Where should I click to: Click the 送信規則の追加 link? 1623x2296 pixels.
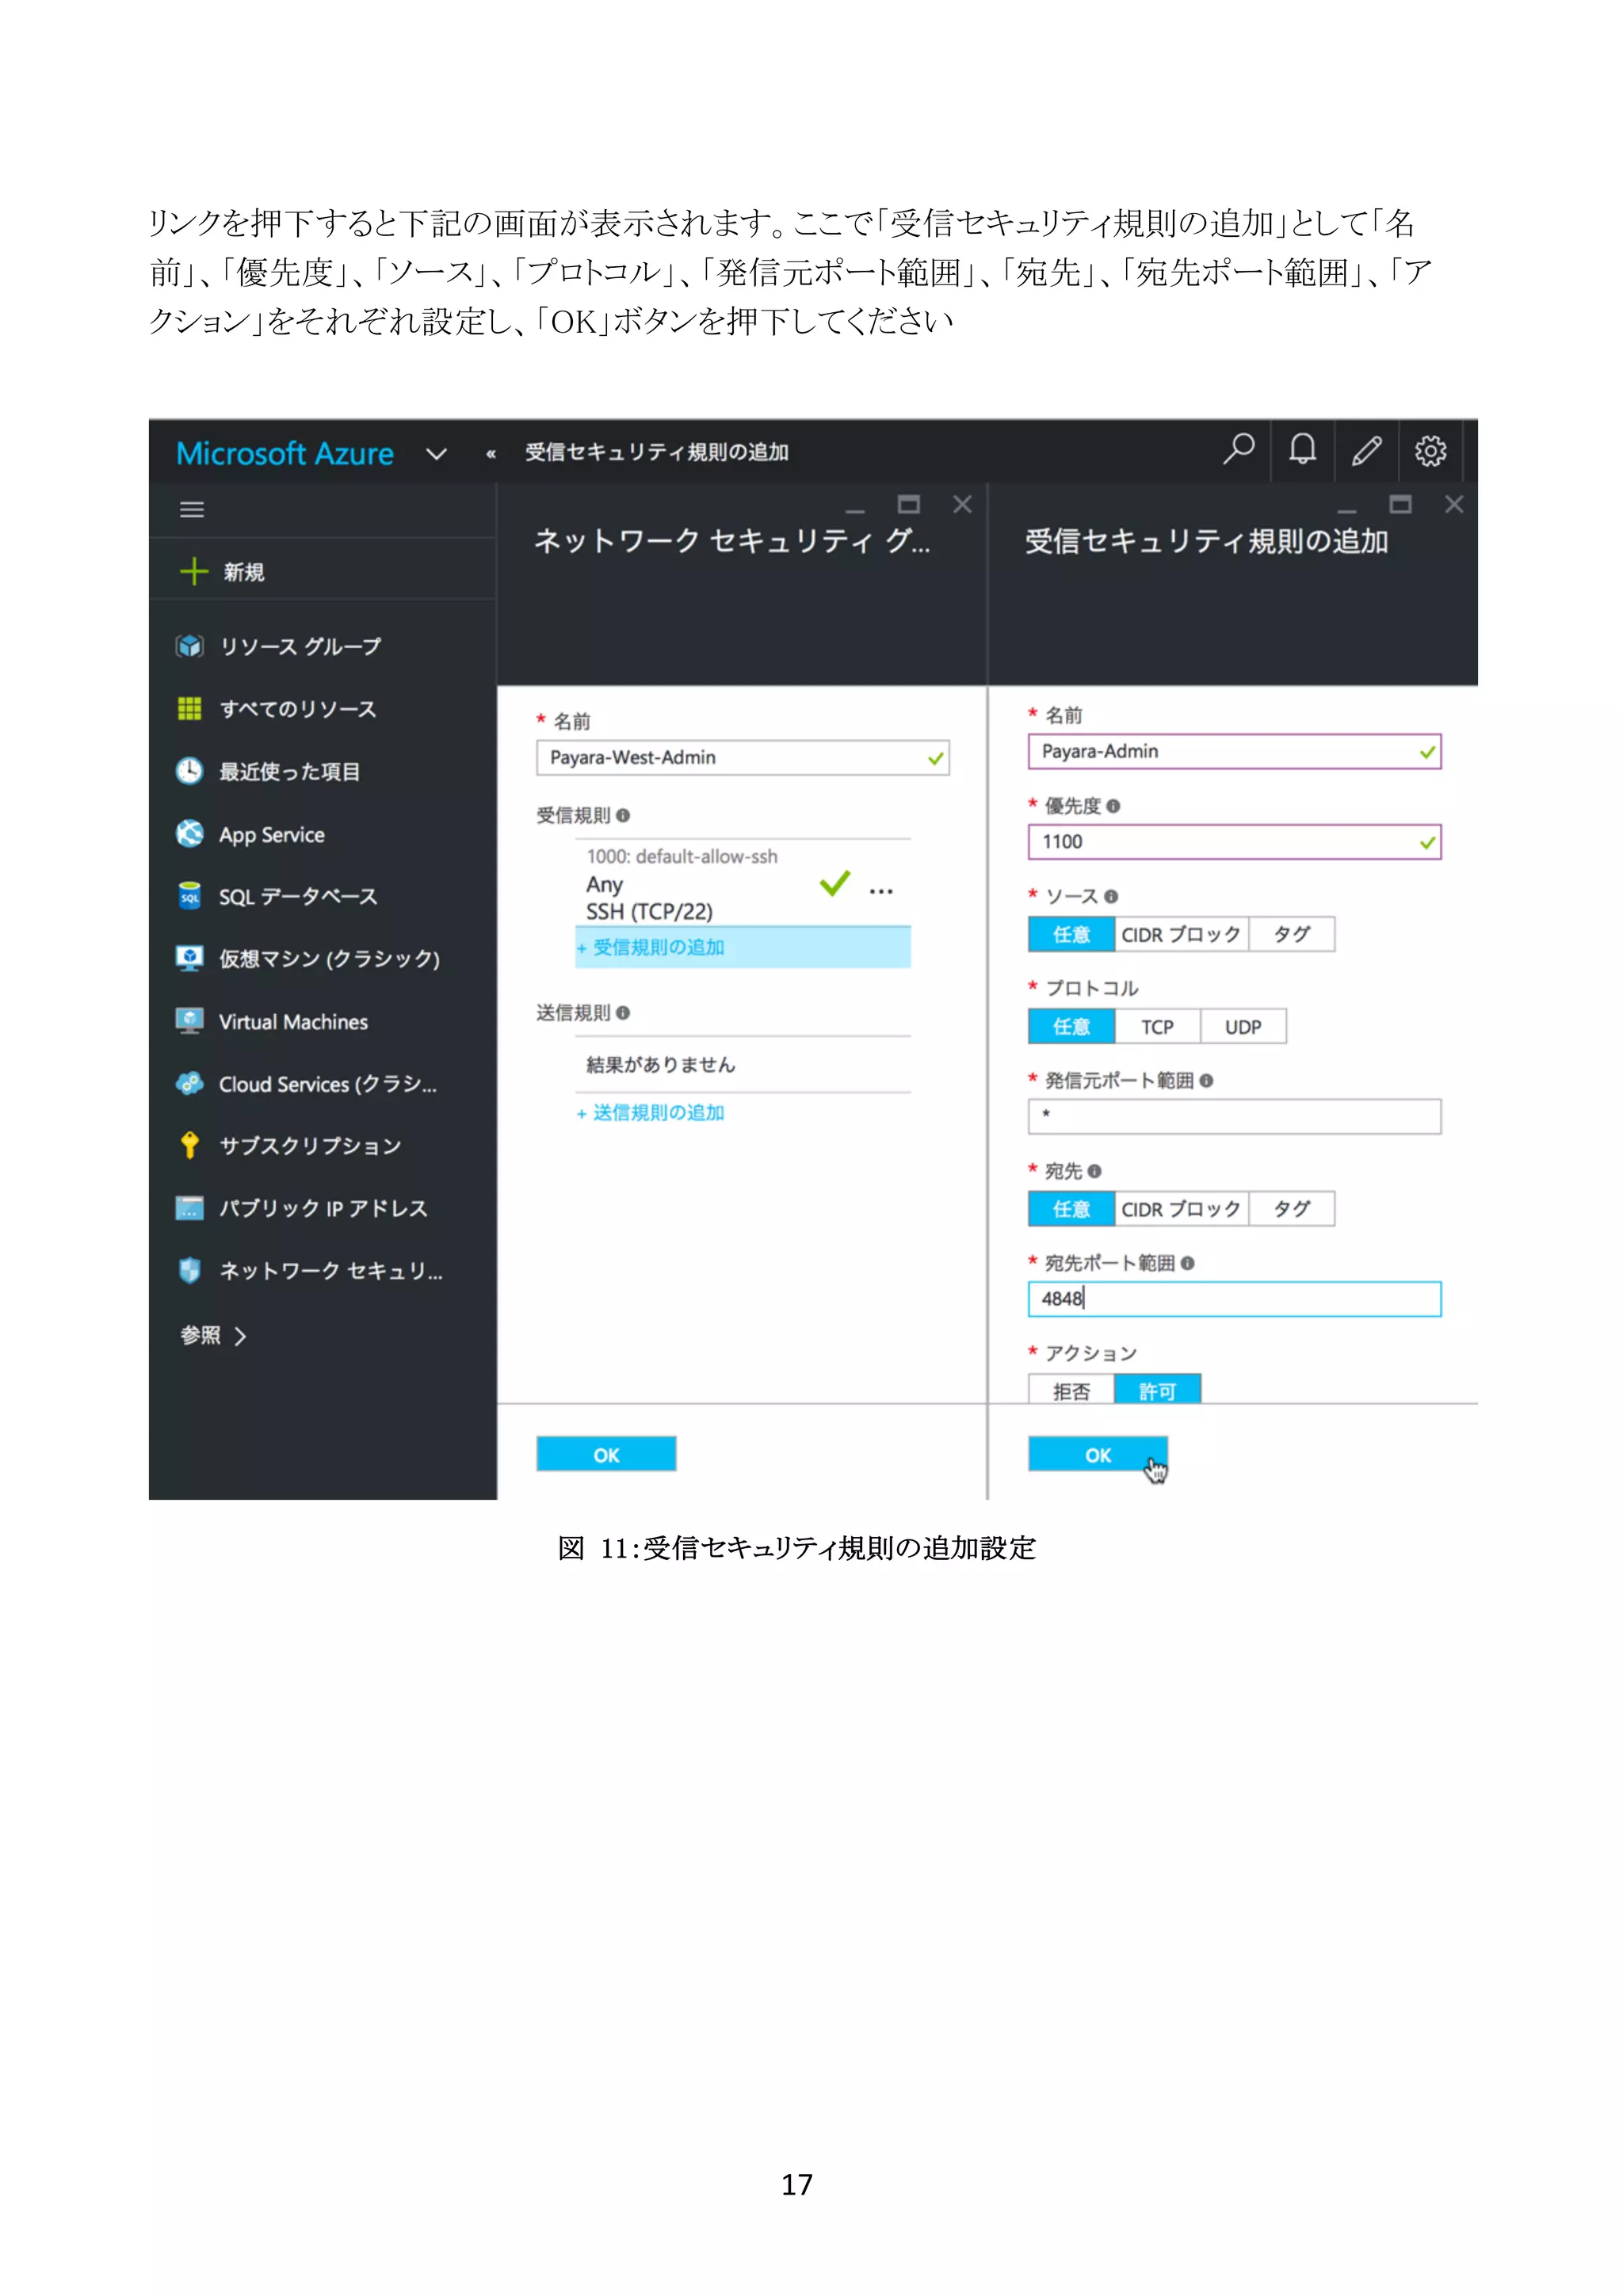click(x=650, y=1112)
